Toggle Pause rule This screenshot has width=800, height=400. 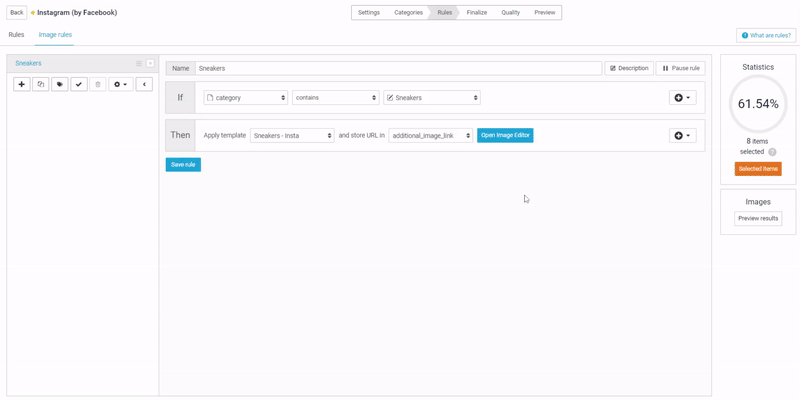pyautogui.click(x=680, y=68)
